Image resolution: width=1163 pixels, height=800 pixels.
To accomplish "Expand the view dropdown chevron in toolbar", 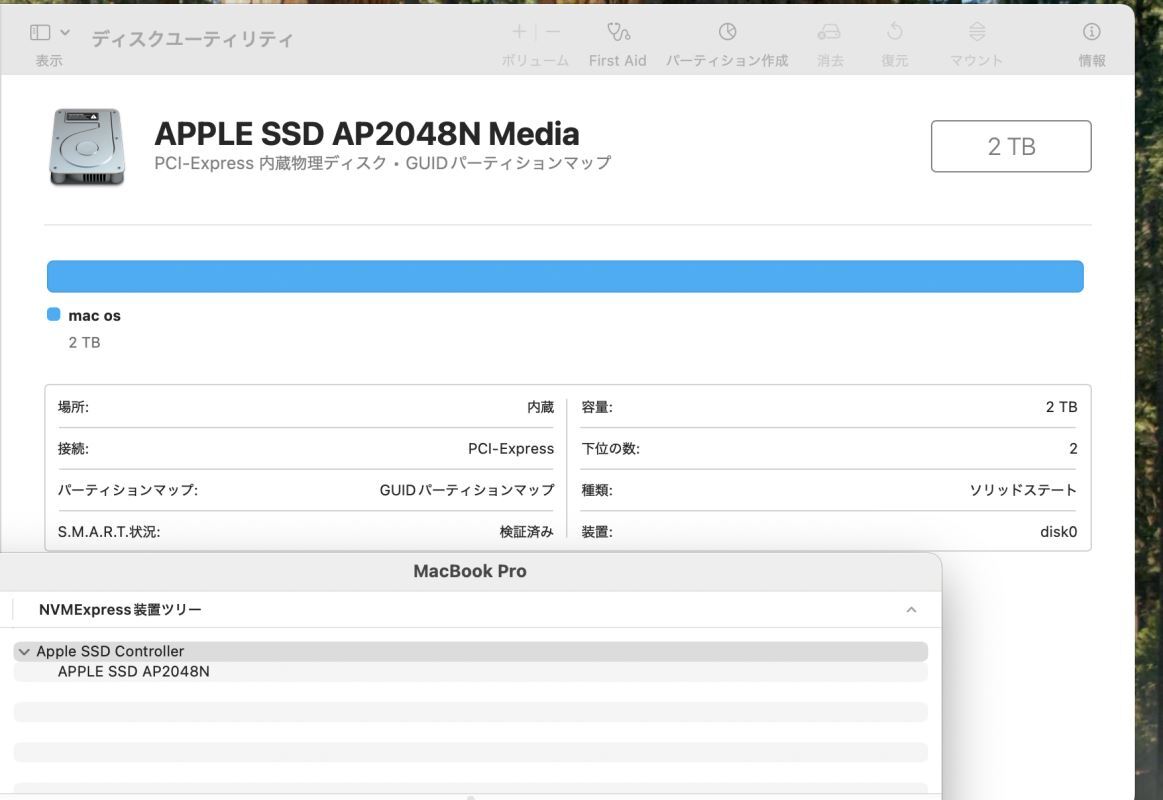I will pyautogui.click(x=65, y=32).
